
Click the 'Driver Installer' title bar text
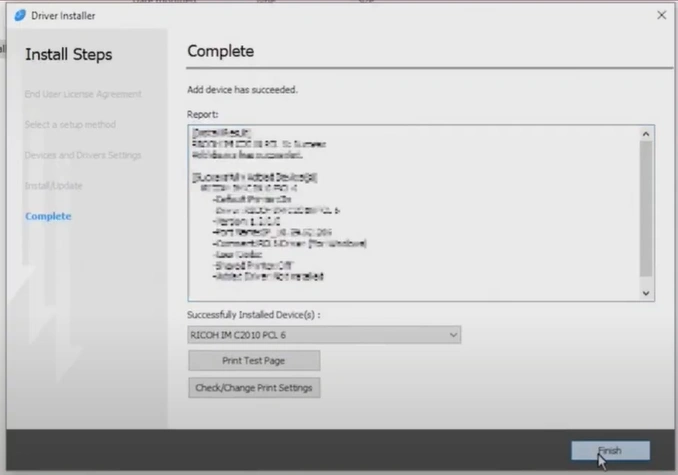tap(65, 15)
